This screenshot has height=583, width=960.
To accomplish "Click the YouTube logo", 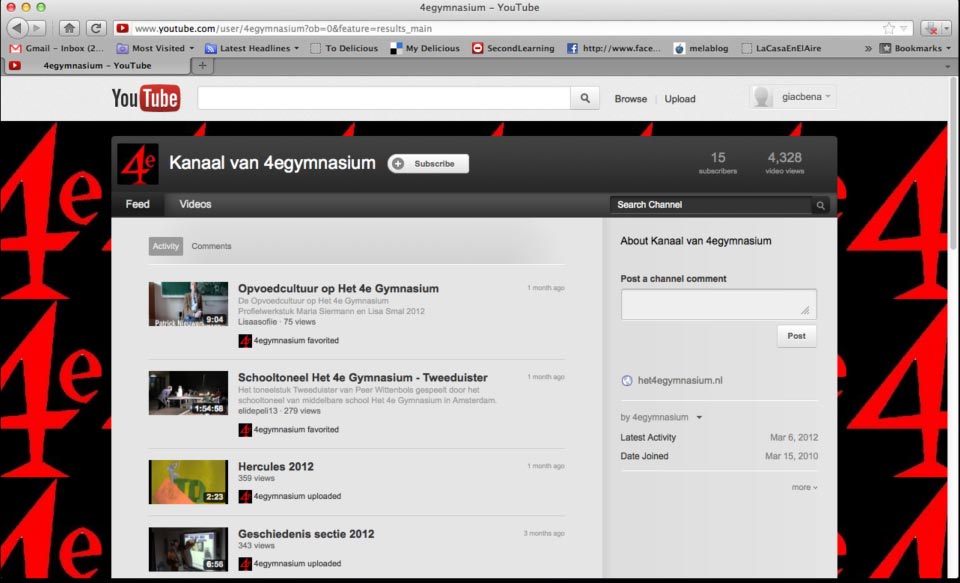I will pyautogui.click(x=146, y=98).
